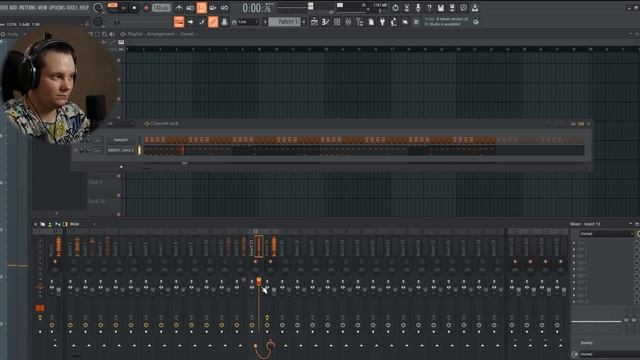
Task: Open the TOOLS menu
Action: [x=72, y=8]
